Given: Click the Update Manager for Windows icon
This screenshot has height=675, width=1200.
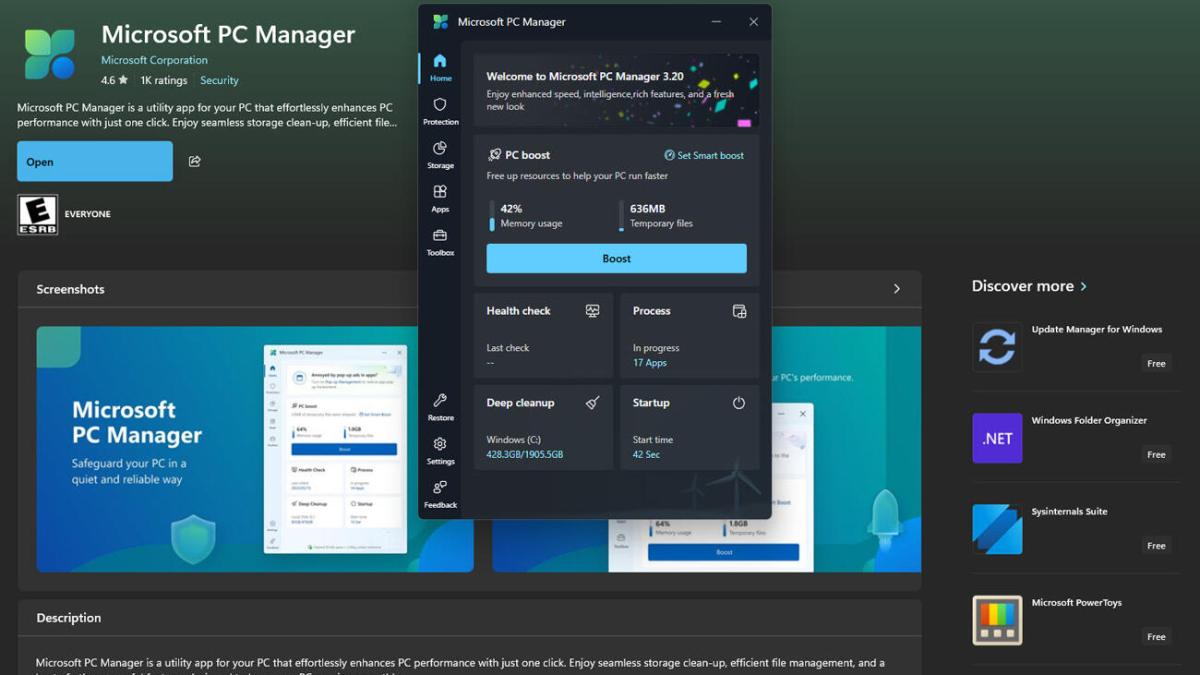Looking at the screenshot, I should pos(997,347).
